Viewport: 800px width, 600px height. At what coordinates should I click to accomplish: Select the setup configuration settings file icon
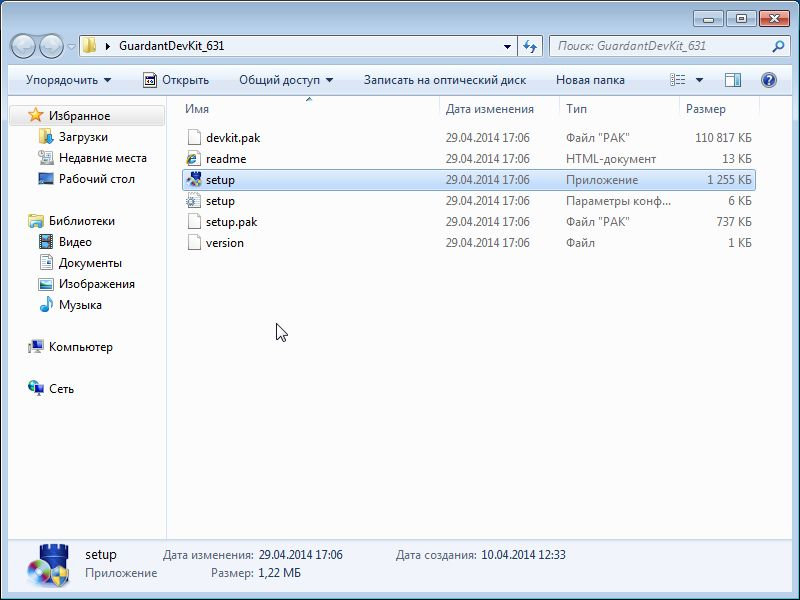click(x=195, y=201)
